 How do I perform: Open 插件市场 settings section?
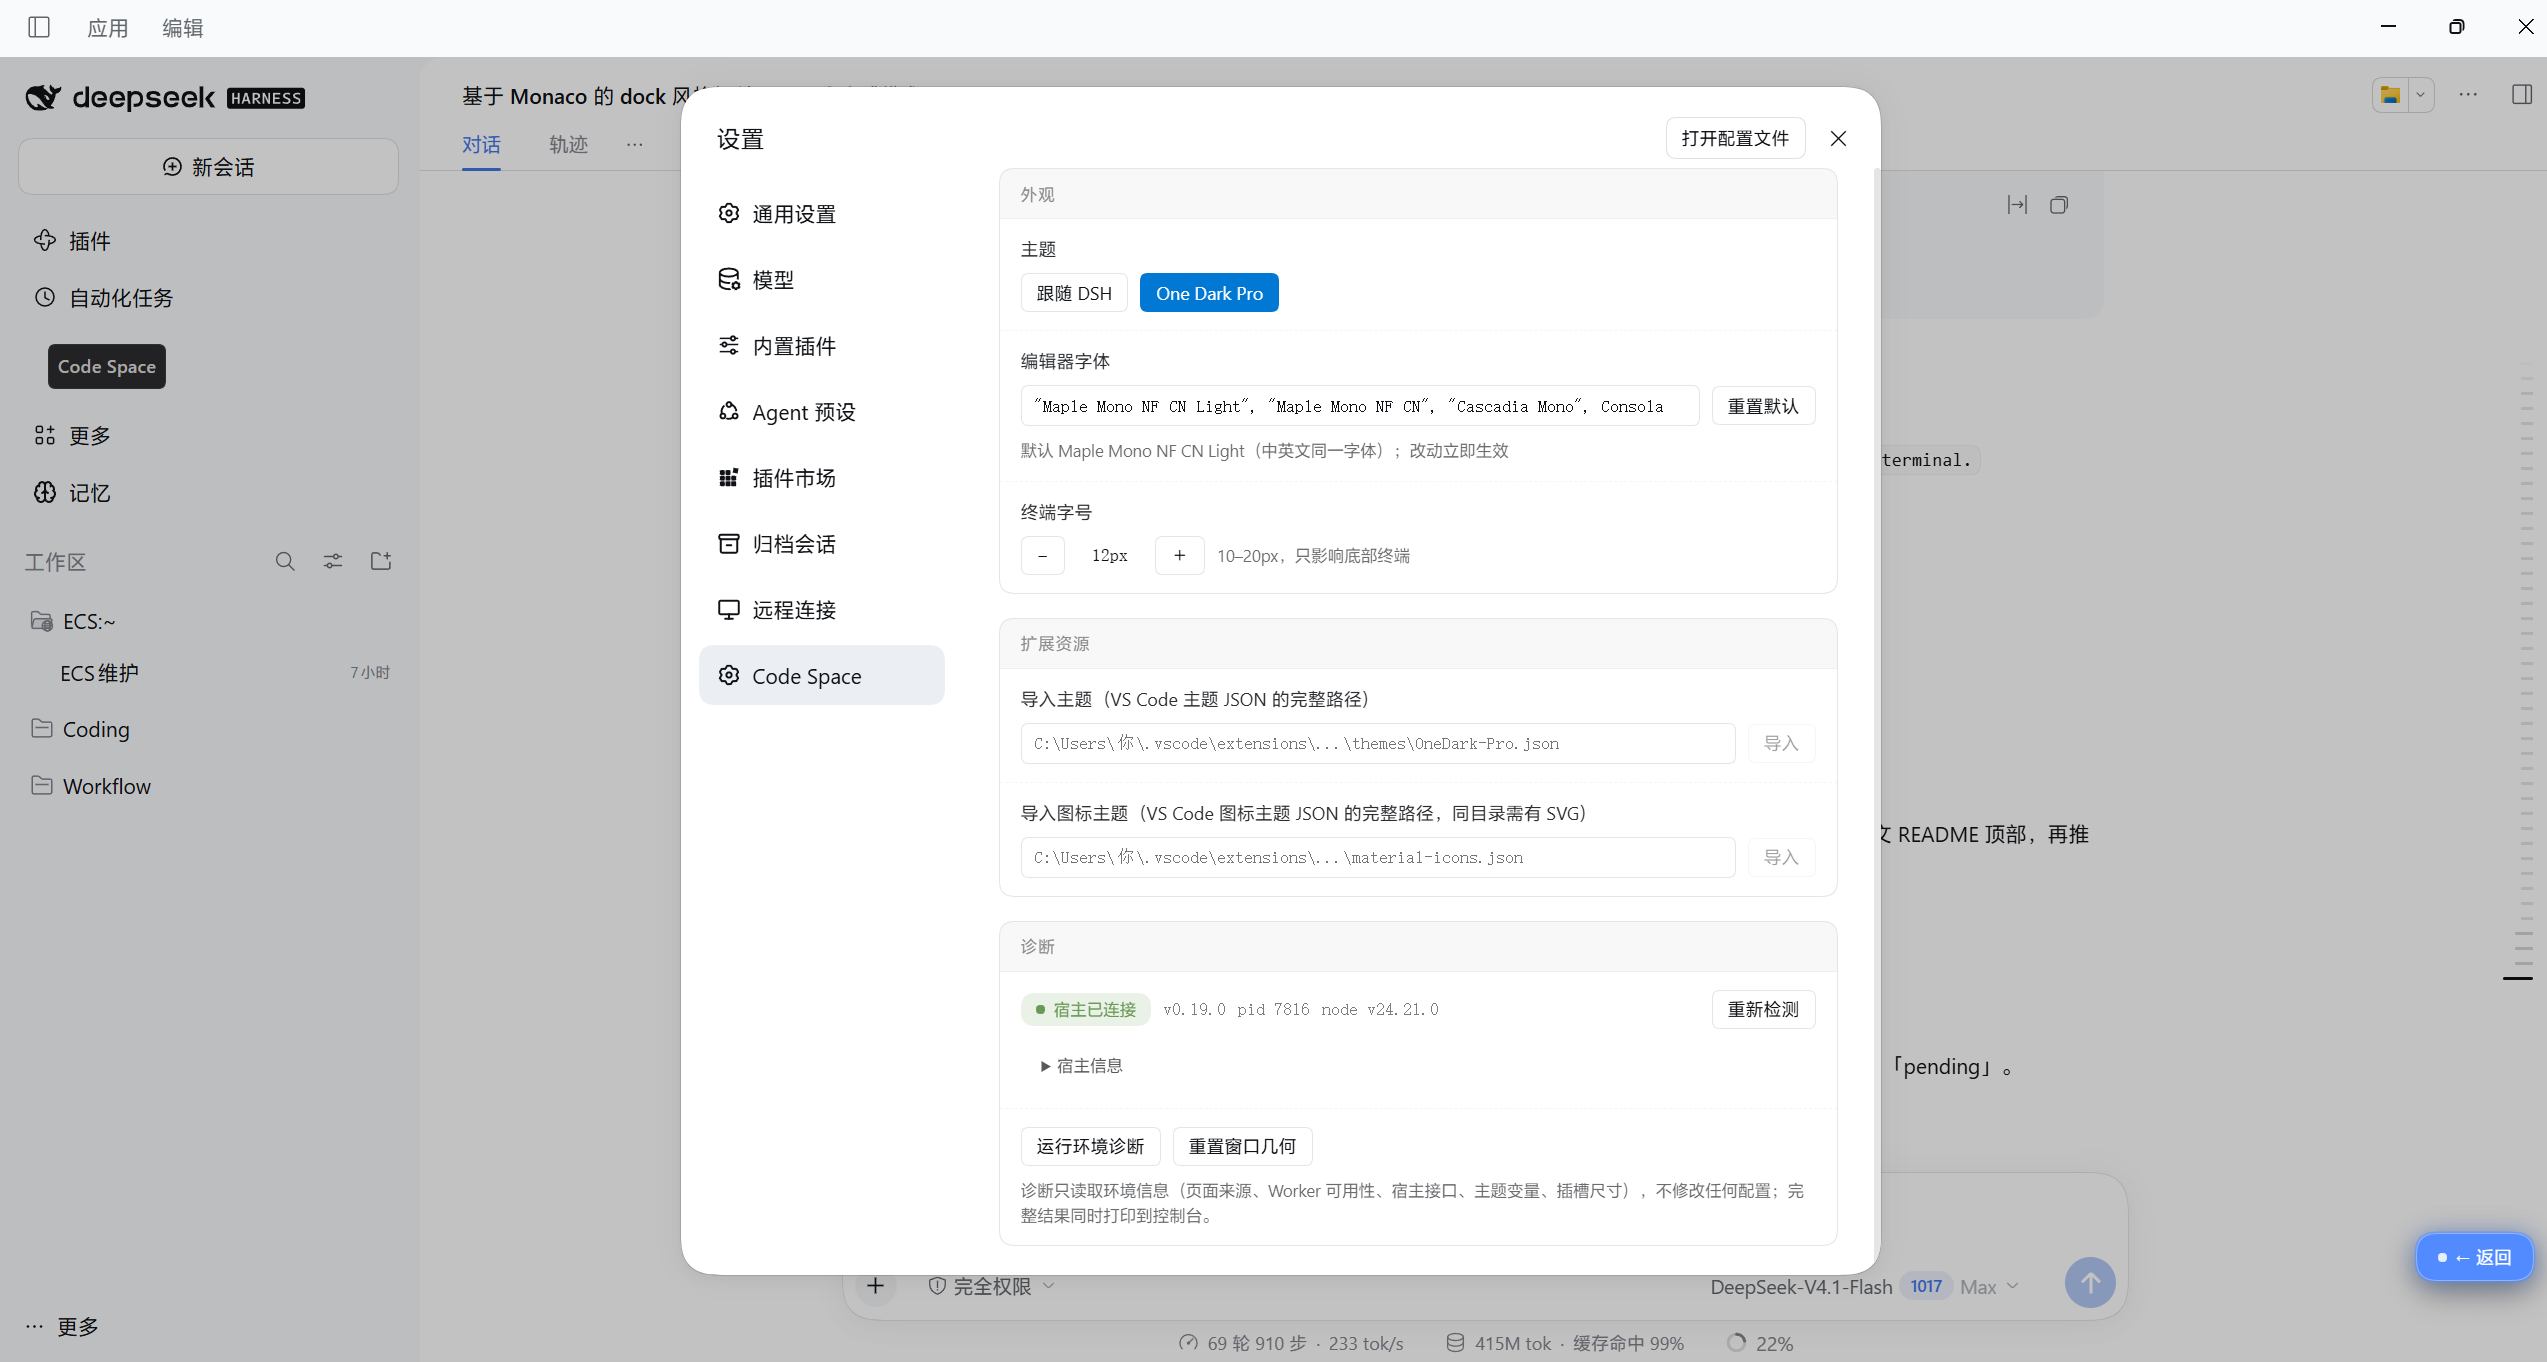tap(821, 478)
